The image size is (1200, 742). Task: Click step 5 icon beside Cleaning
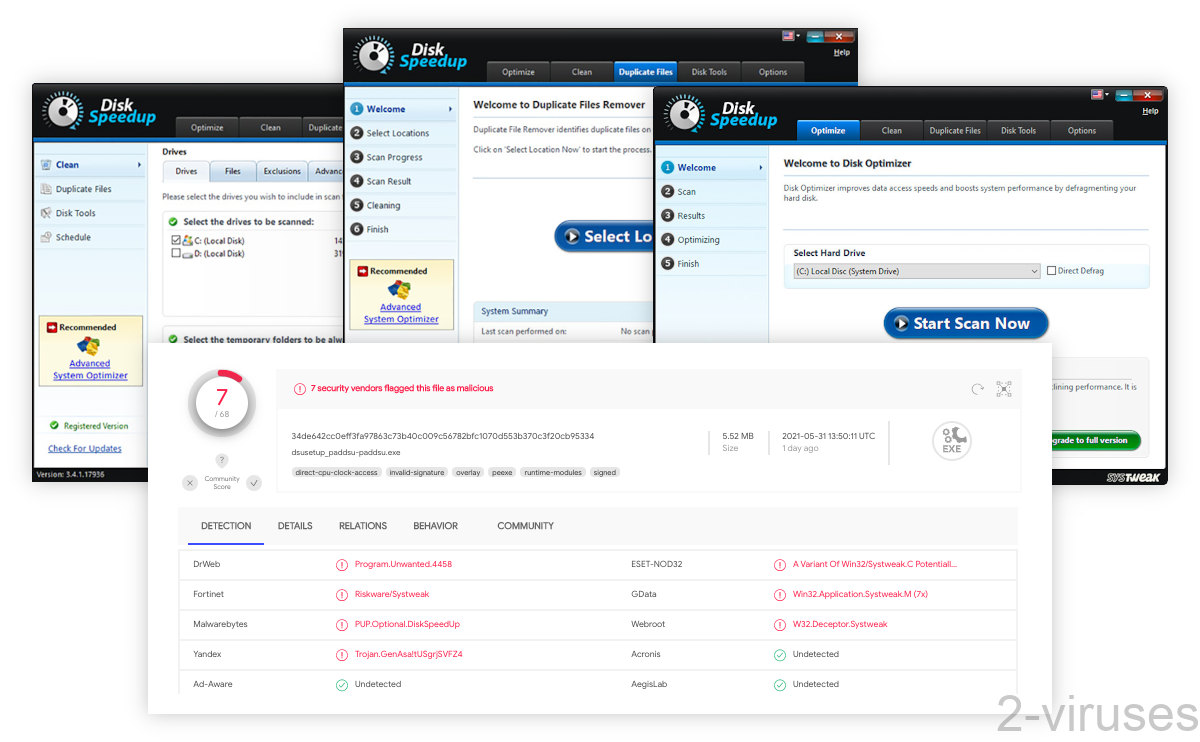point(357,205)
